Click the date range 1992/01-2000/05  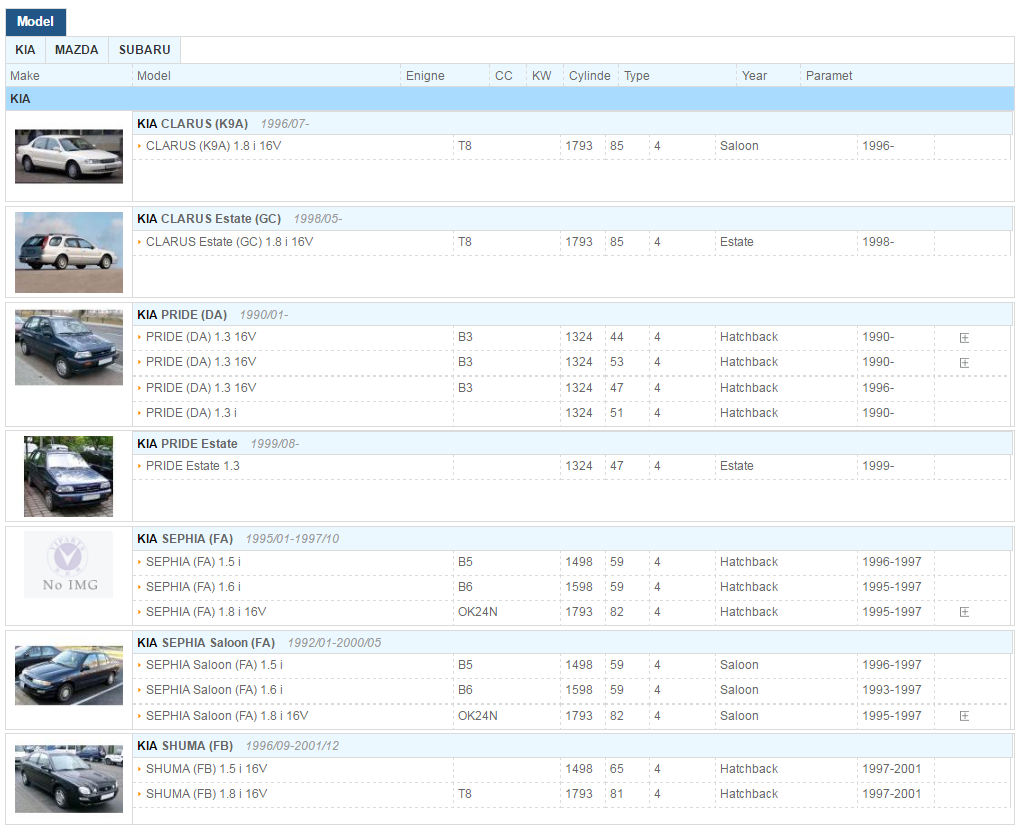click(334, 643)
